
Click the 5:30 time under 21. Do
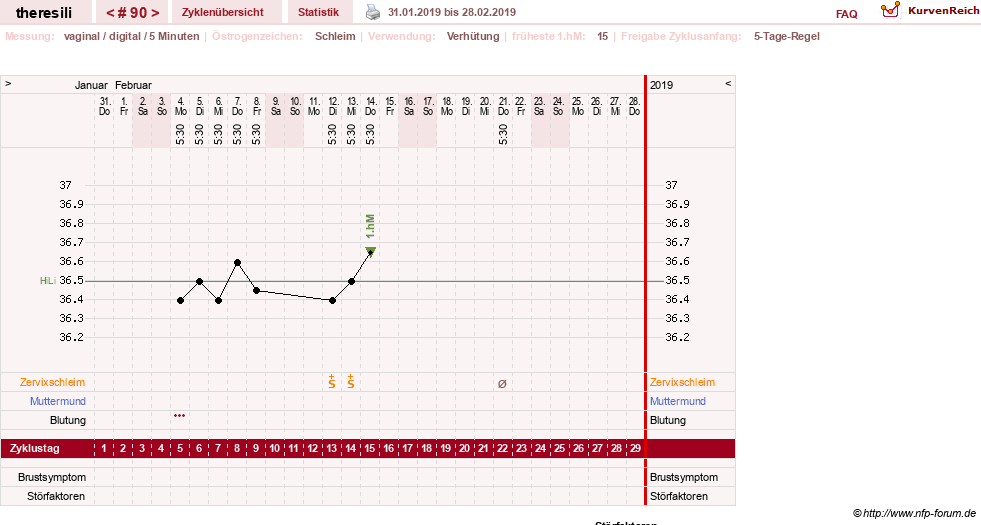[504, 134]
